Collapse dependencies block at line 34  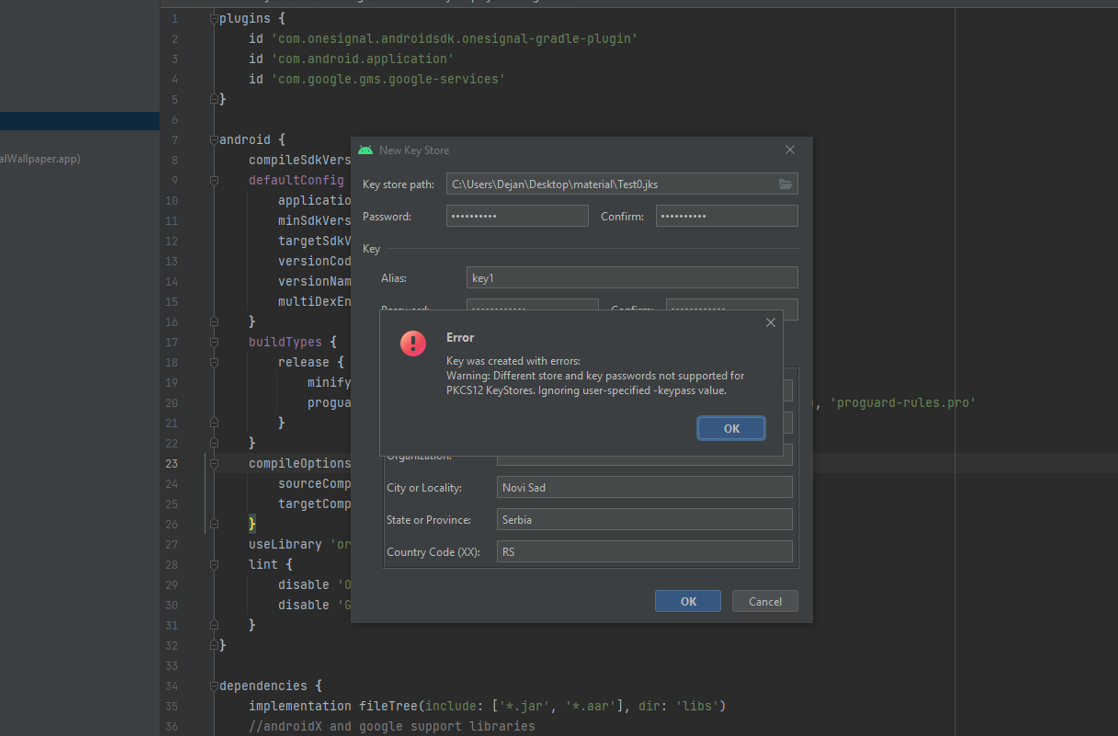pyautogui.click(x=214, y=686)
